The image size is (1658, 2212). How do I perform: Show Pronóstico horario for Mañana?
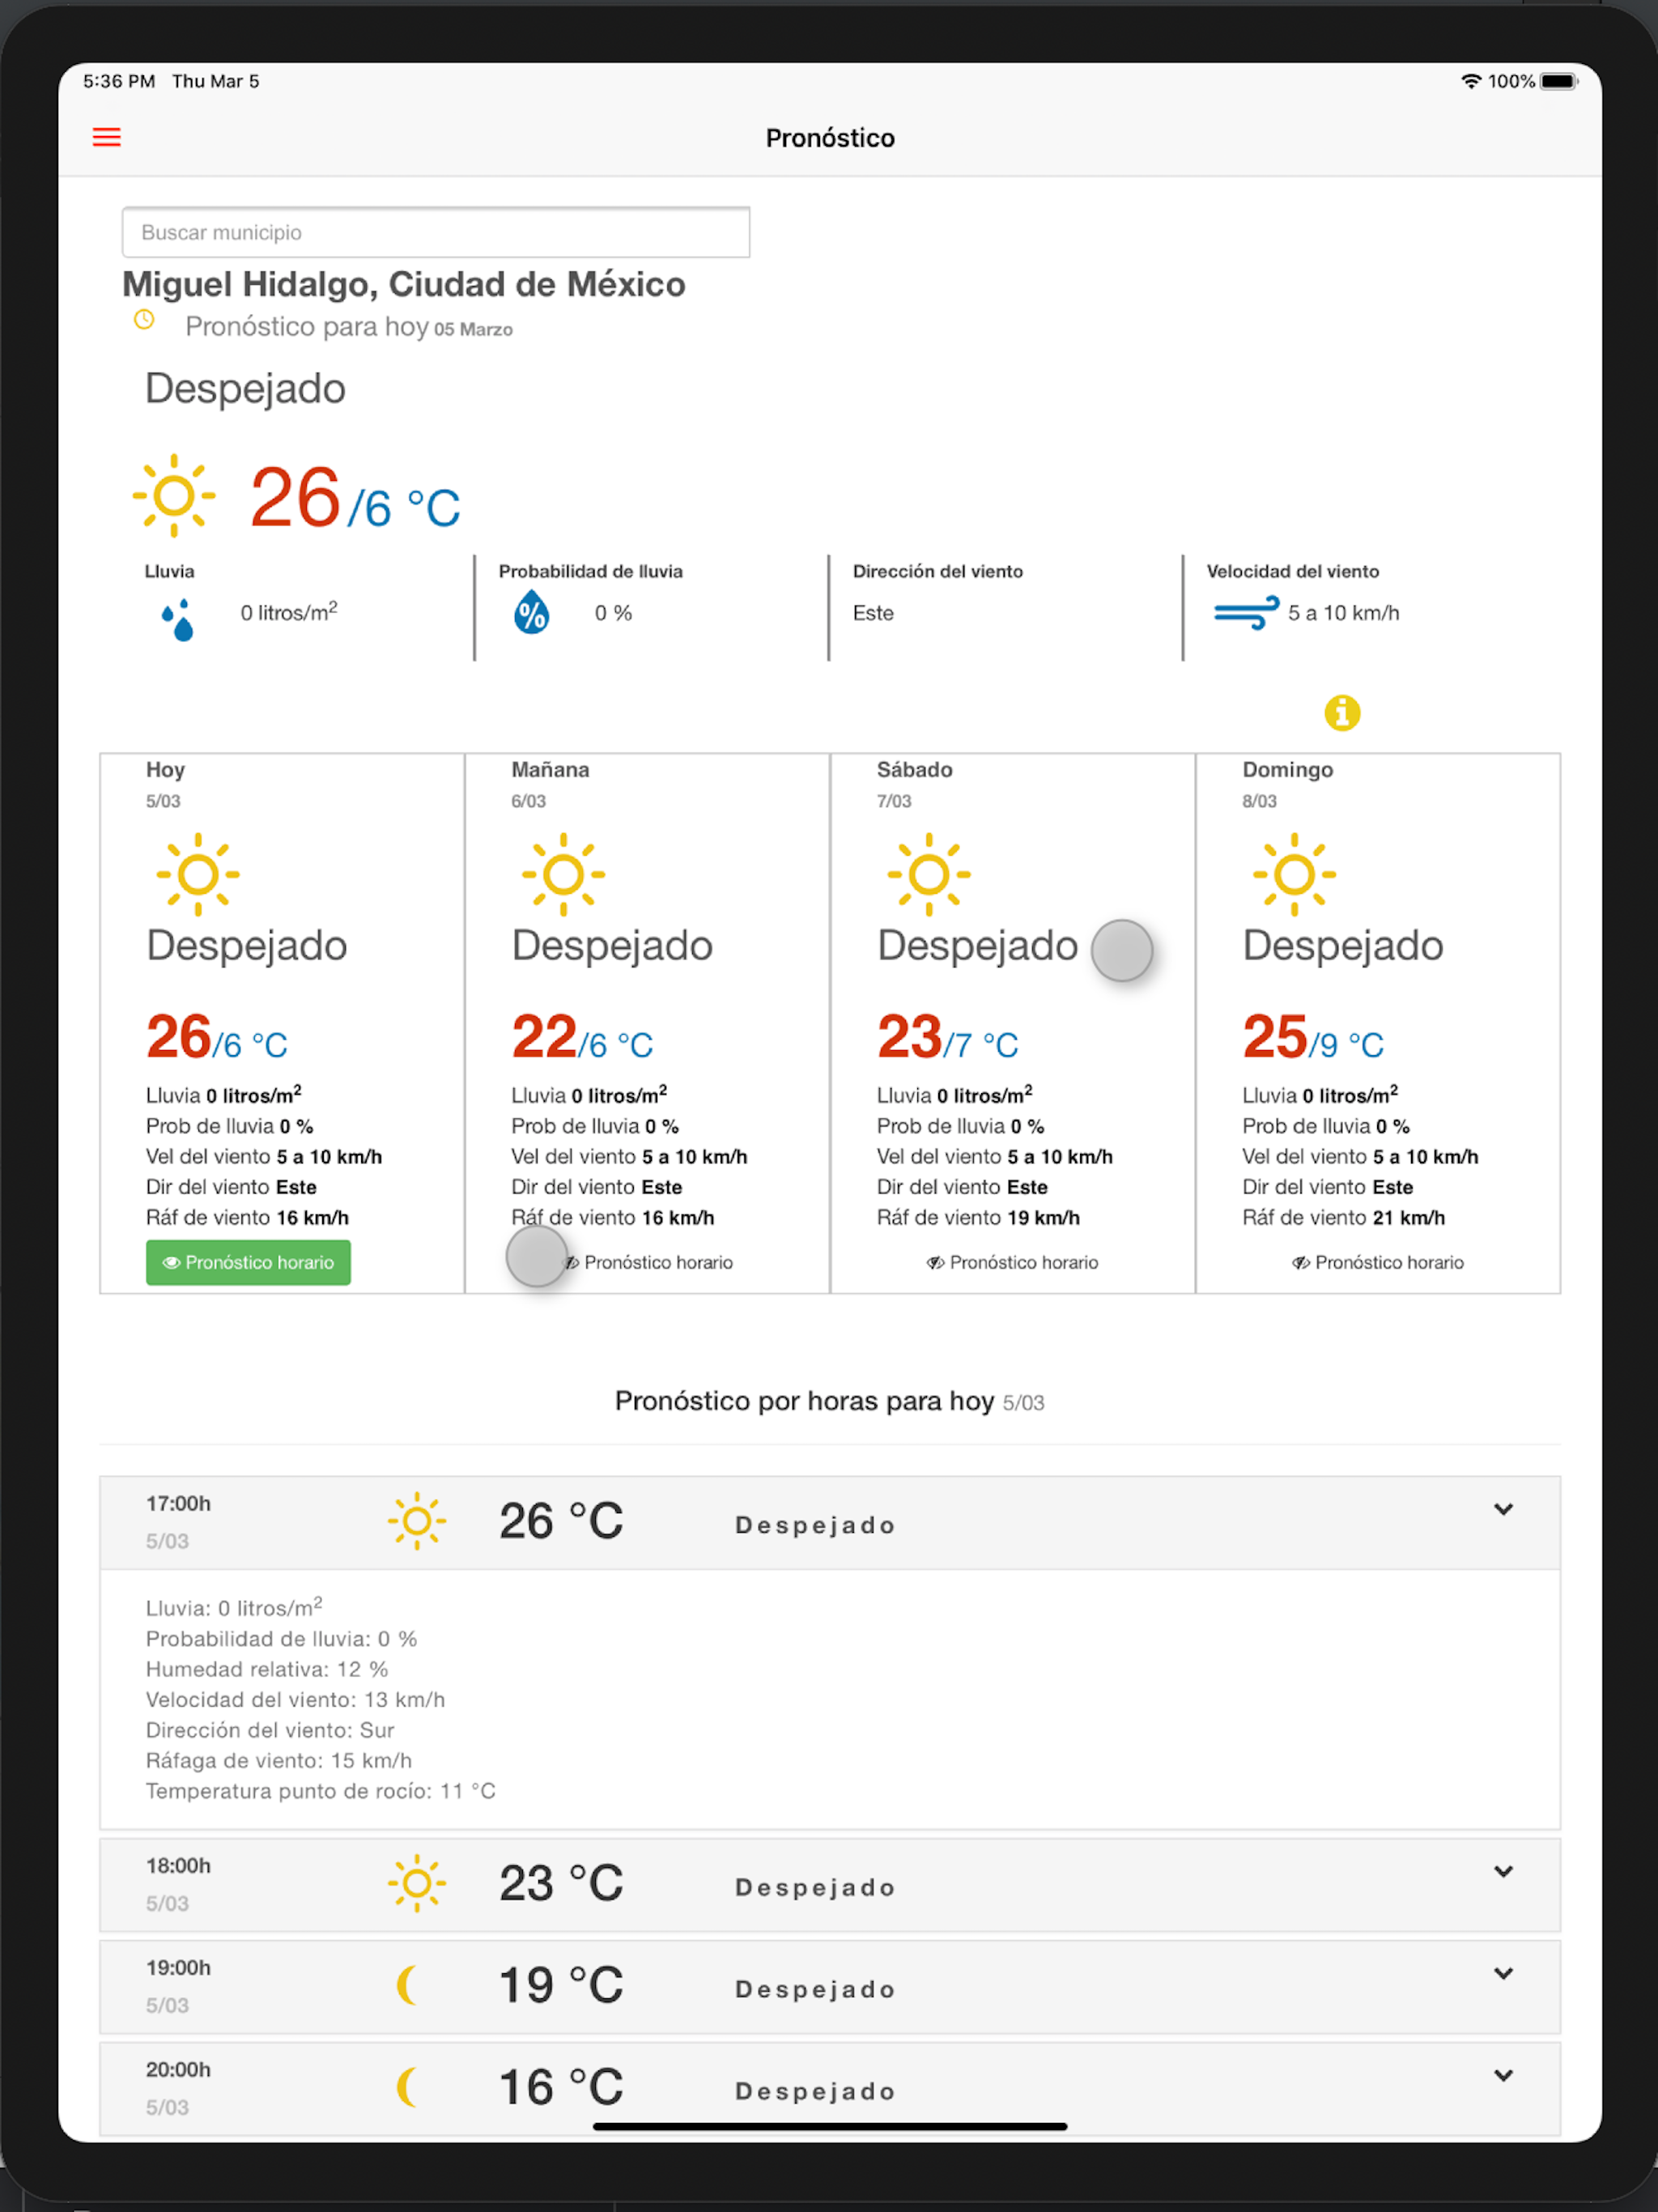coord(648,1262)
